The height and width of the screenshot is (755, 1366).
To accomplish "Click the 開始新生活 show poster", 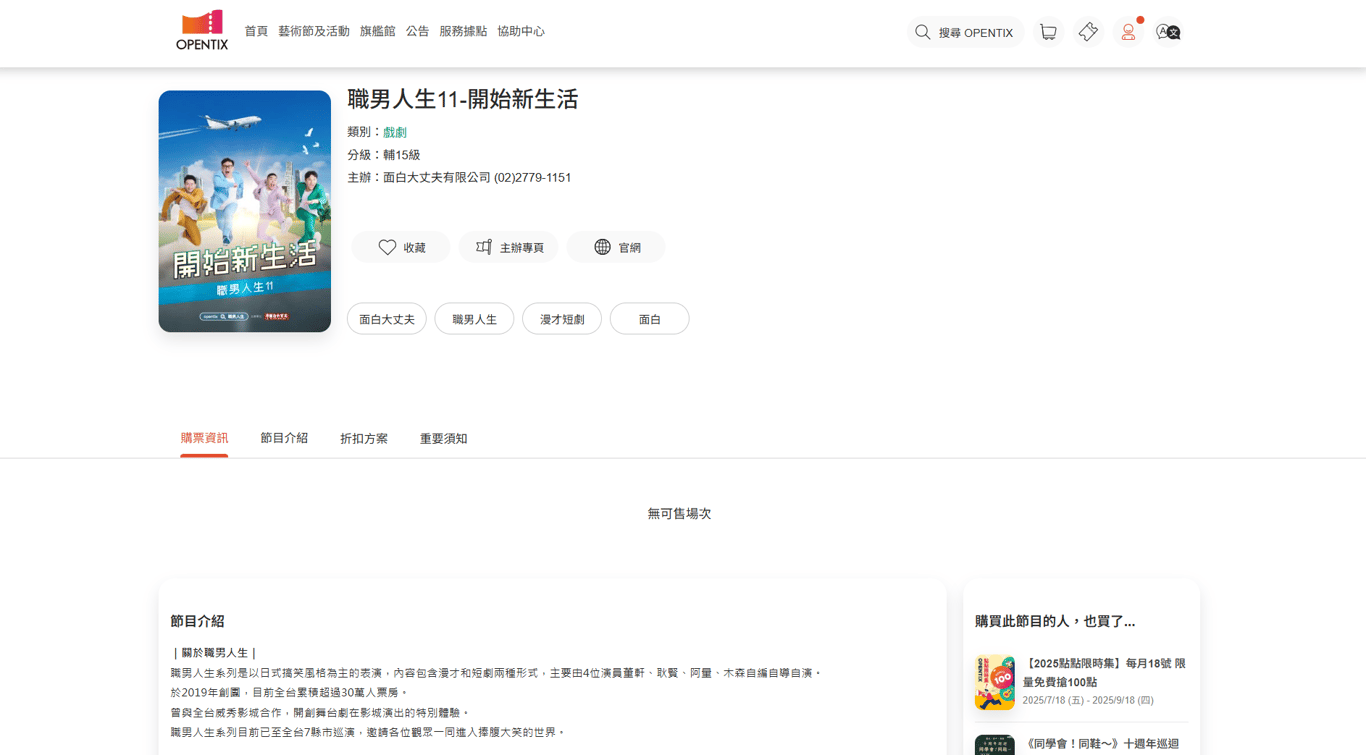I will point(245,211).
